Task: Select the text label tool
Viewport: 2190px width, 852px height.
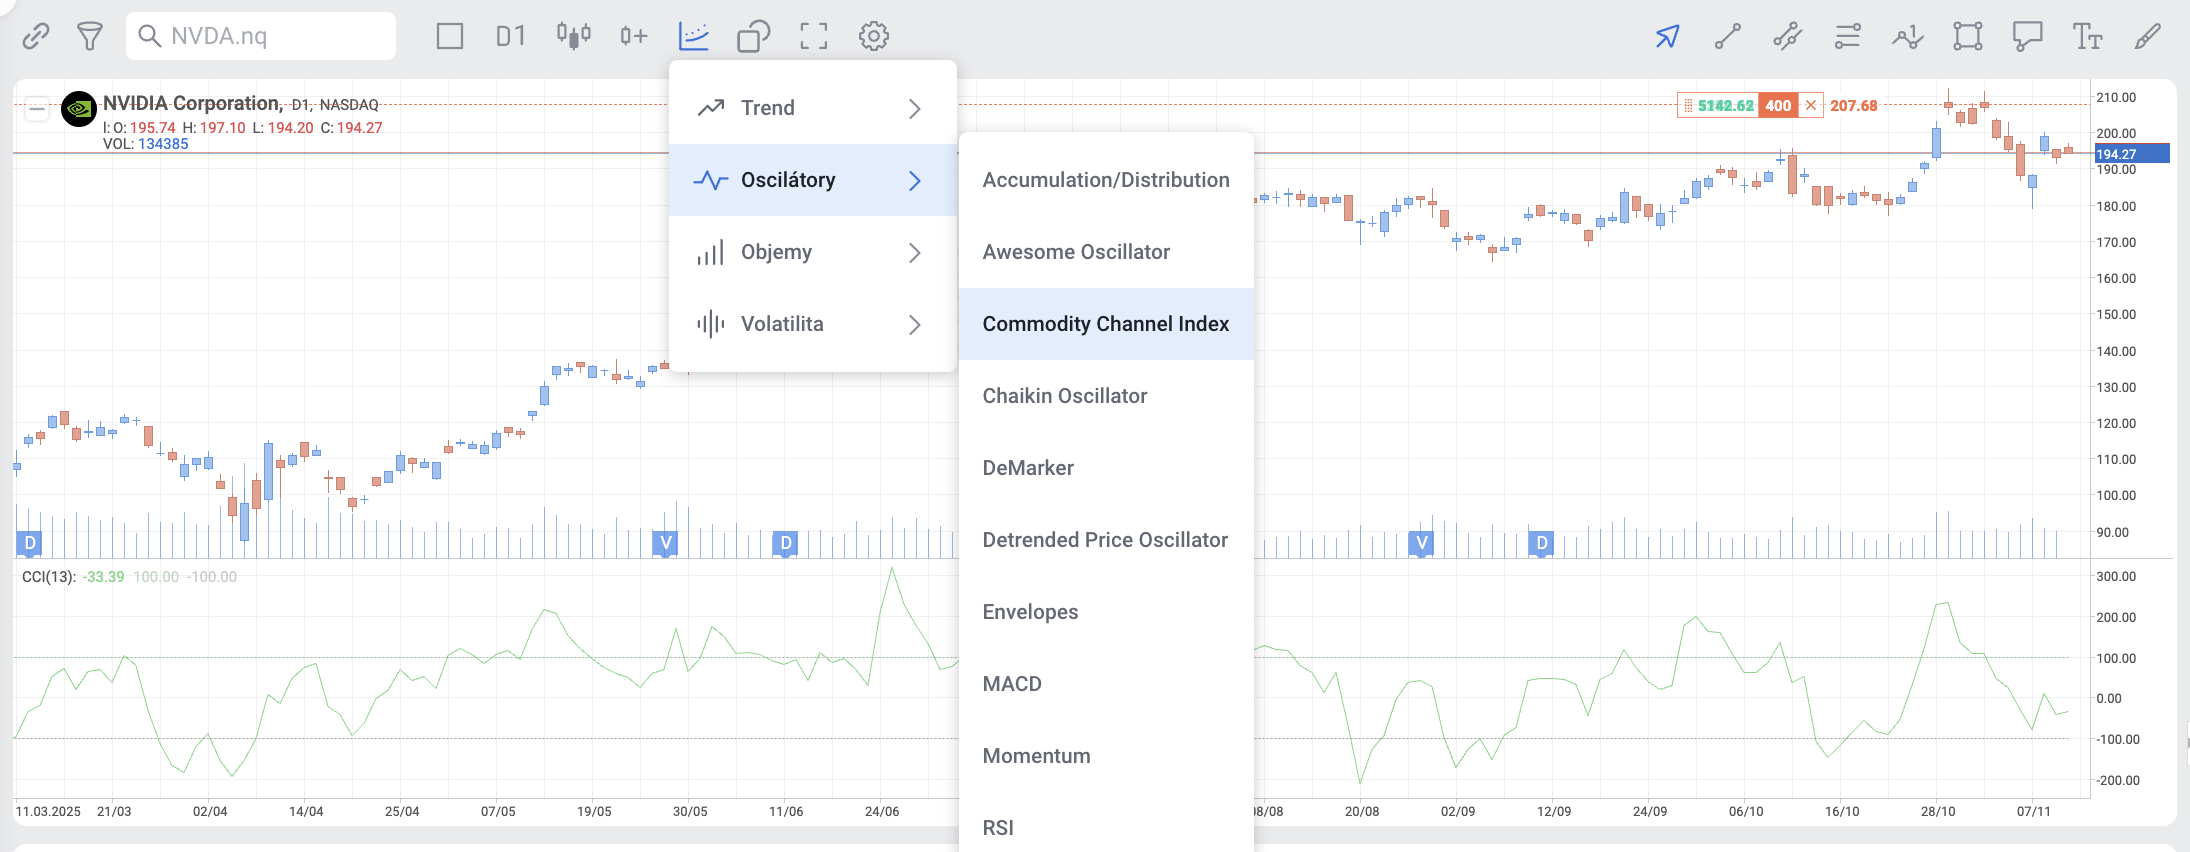Action: click(x=2088, y=37)
